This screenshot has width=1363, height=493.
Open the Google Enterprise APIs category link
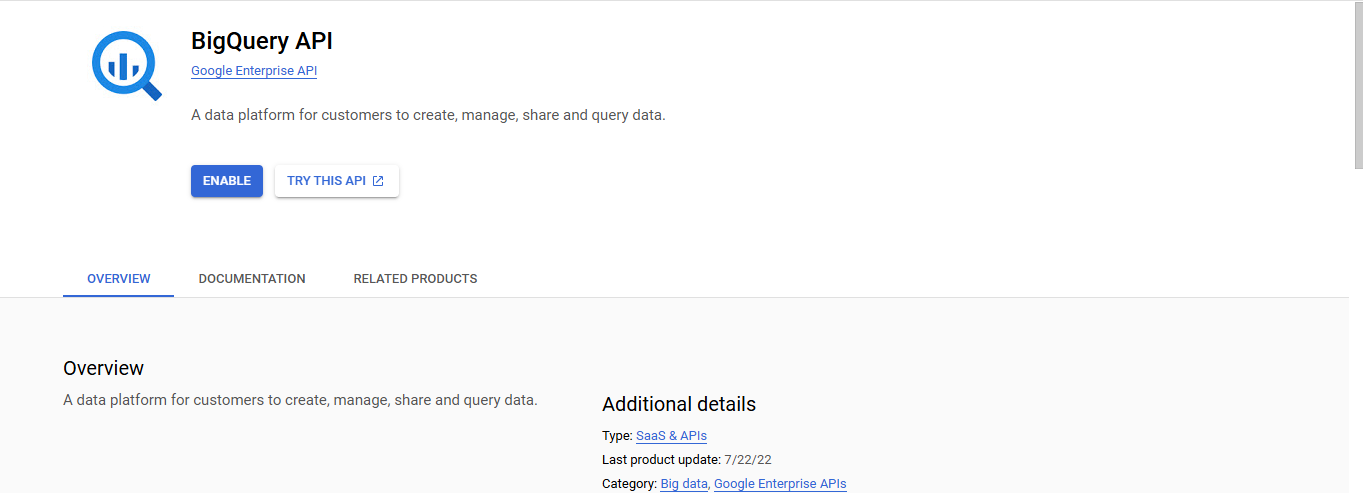[x=780, y=484]
